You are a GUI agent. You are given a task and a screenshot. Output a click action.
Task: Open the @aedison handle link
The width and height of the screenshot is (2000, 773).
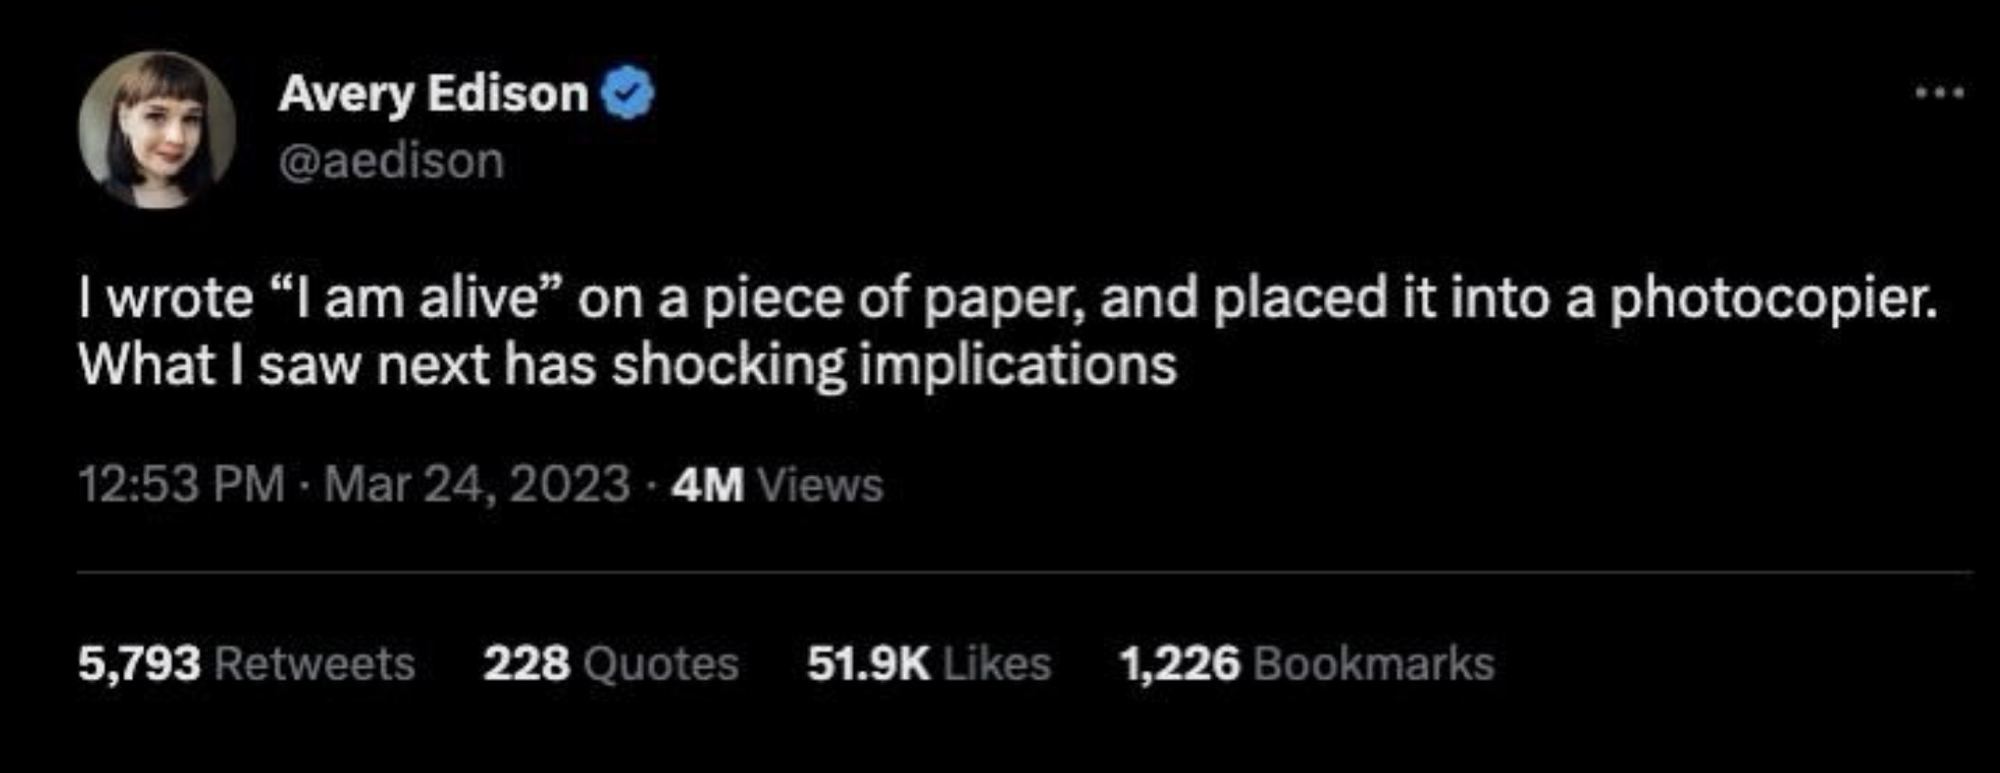[391, 161]
